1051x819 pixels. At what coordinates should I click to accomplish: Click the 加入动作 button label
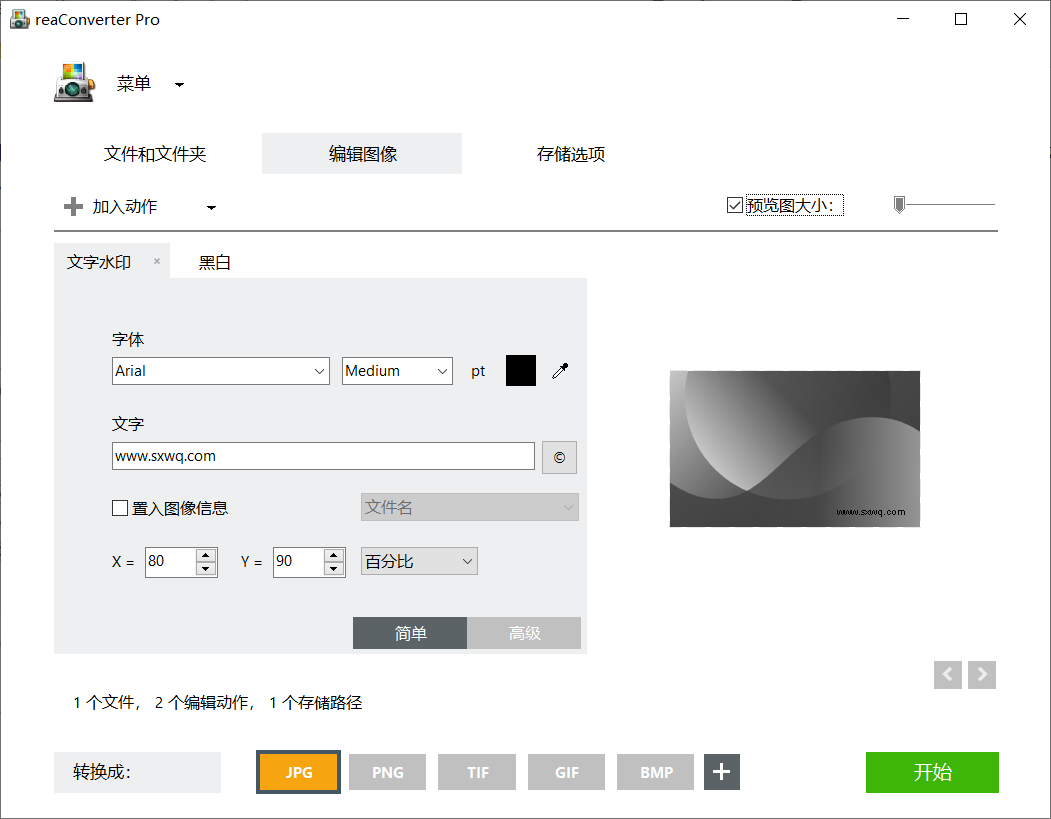coord(125,206)
